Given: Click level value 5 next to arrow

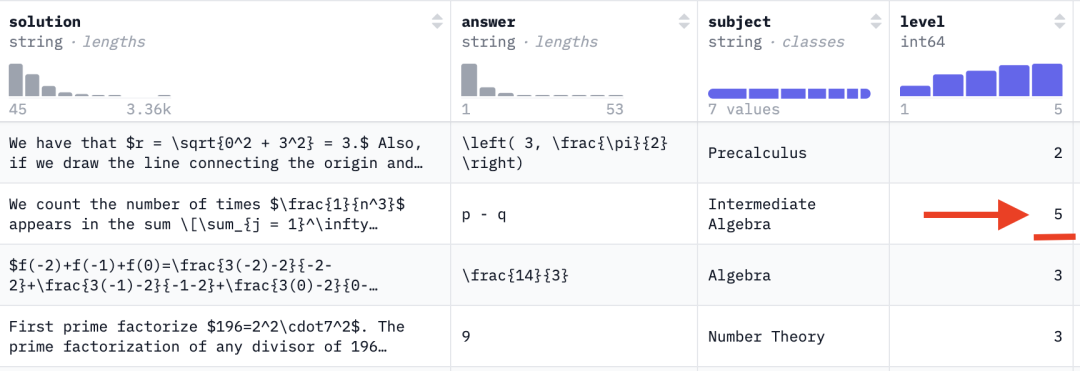Looking at the screenshot, I should click(x=1057, y=214).
